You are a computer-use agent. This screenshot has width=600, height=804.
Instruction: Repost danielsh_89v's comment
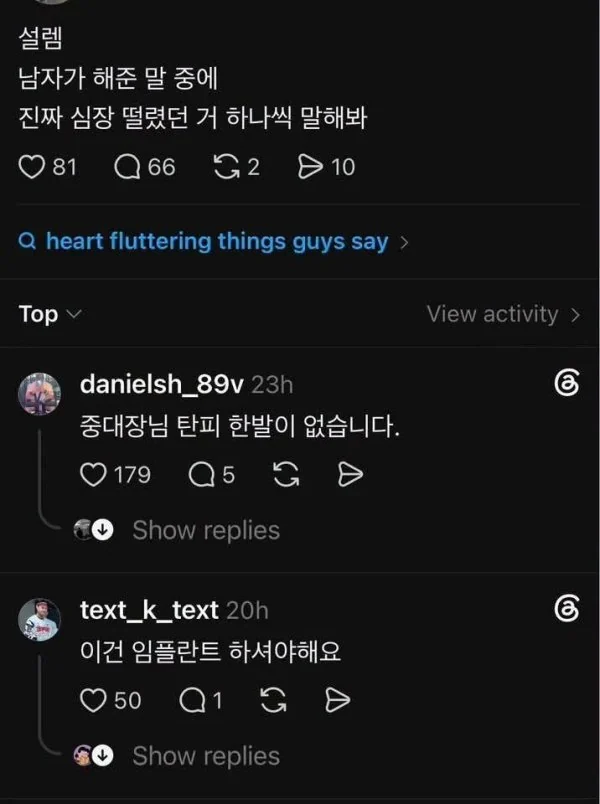286,475
